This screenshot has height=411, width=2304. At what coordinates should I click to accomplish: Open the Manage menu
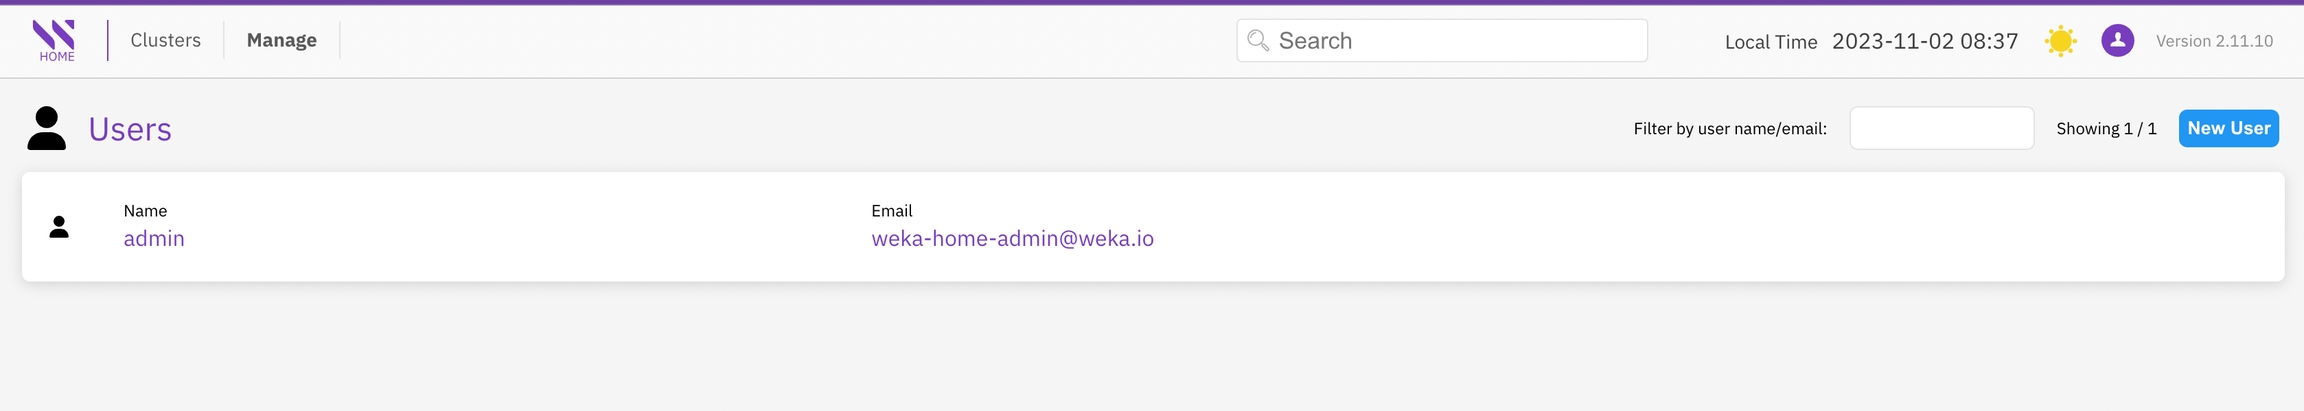point(282,40)
